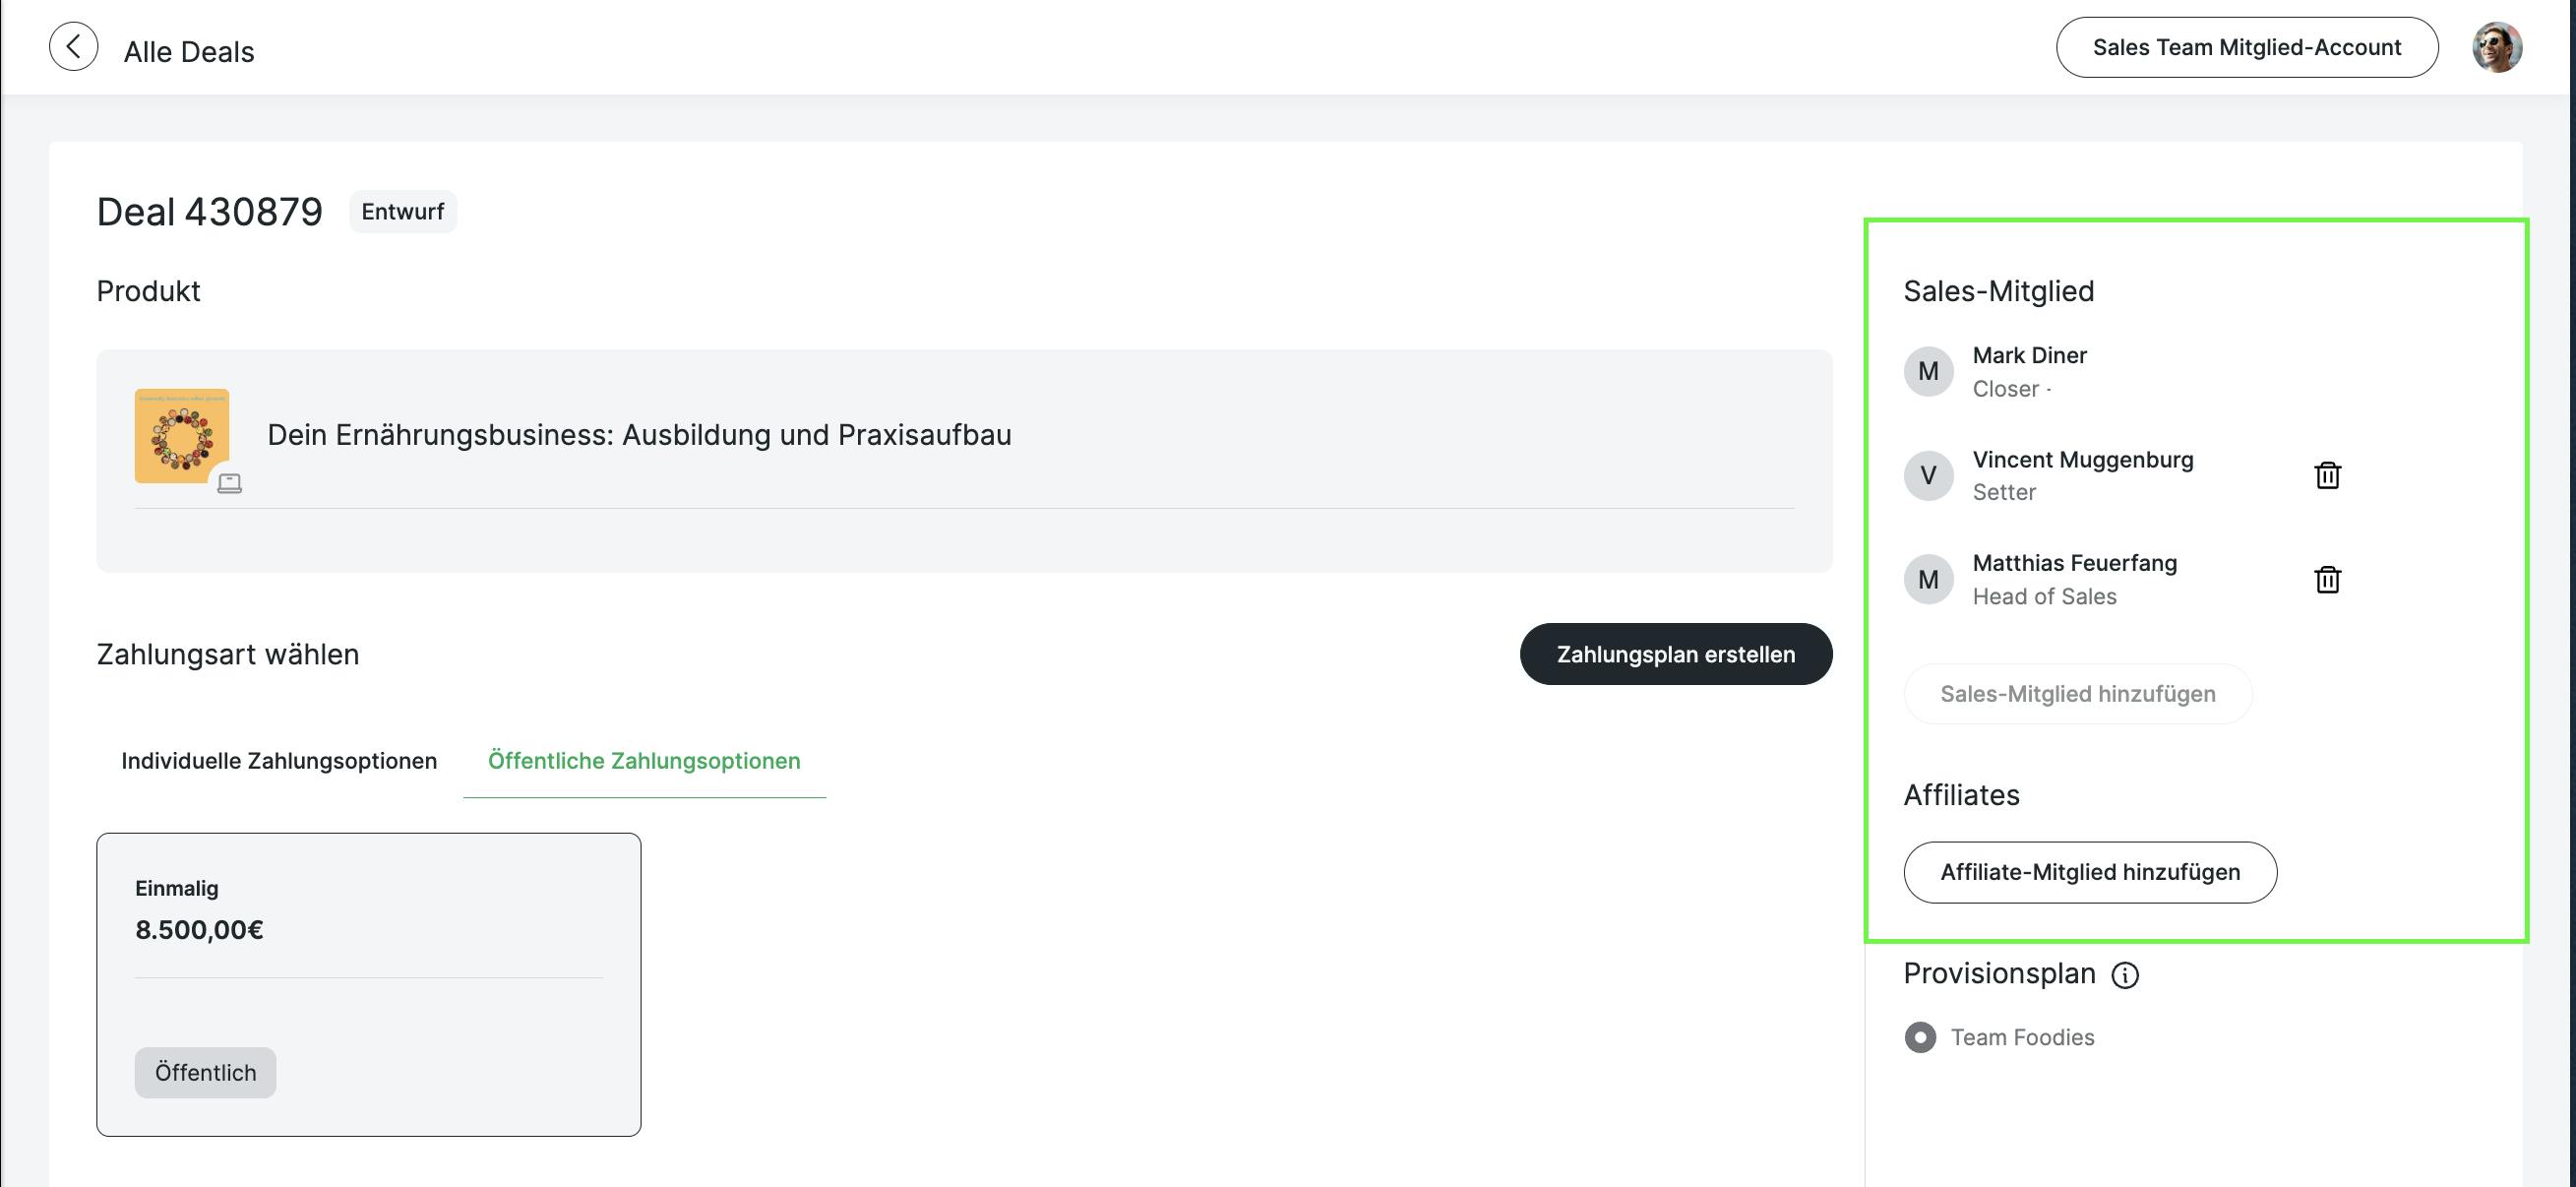Click the Entwurf status badge
The height and width of the screenshot is (1187, 2576).
(x=402, y=212)
